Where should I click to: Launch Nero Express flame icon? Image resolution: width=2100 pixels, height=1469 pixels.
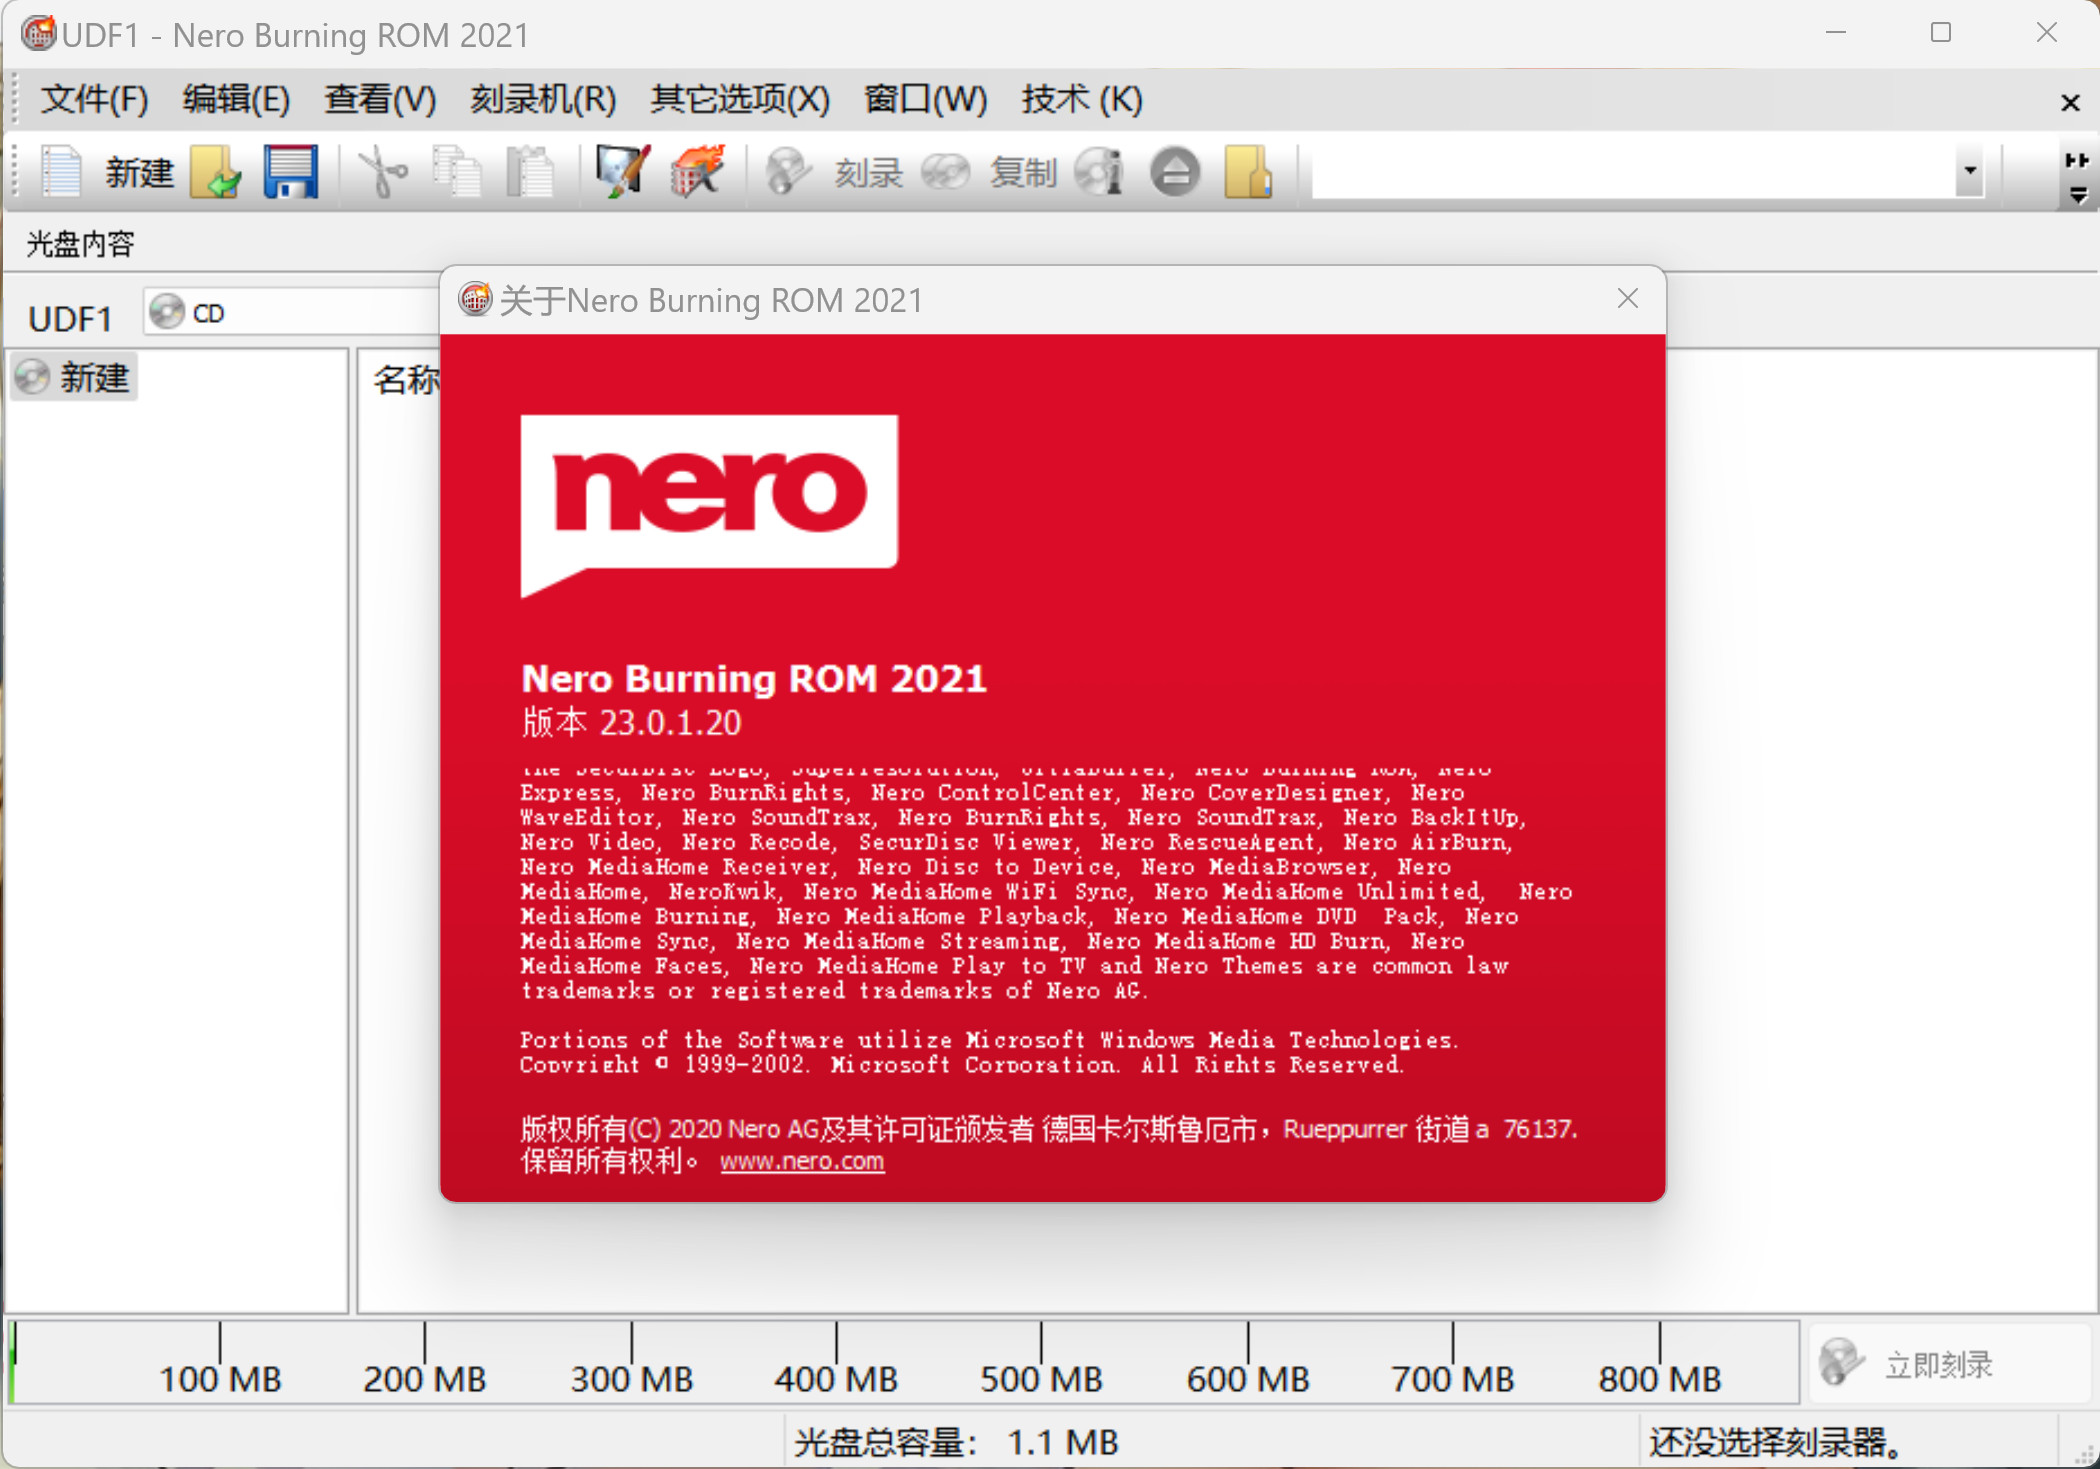pos(698,172)
